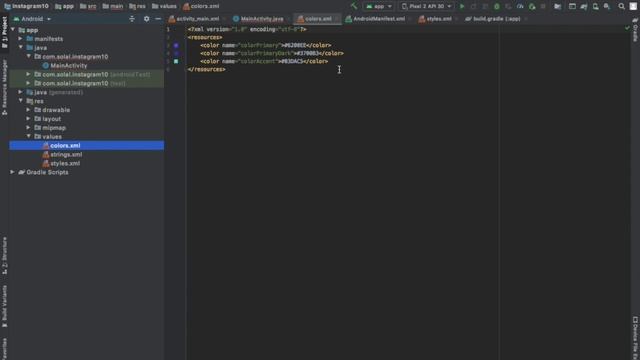Screen dimensions: 640x360
Task: Click the green inspection checkmark indicator
Action: point(627,28)
